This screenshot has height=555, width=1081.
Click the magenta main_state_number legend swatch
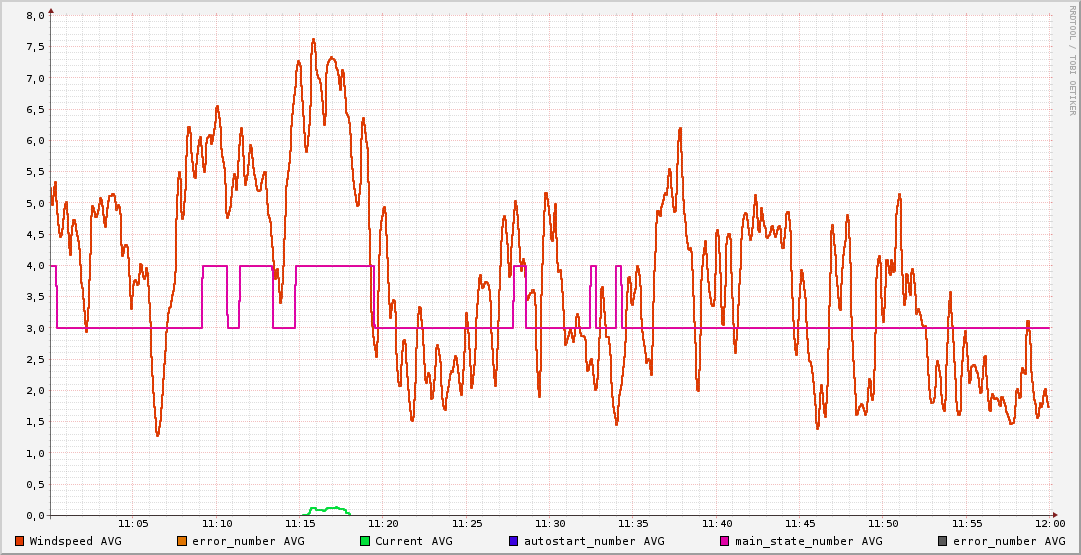pos(724,541)
